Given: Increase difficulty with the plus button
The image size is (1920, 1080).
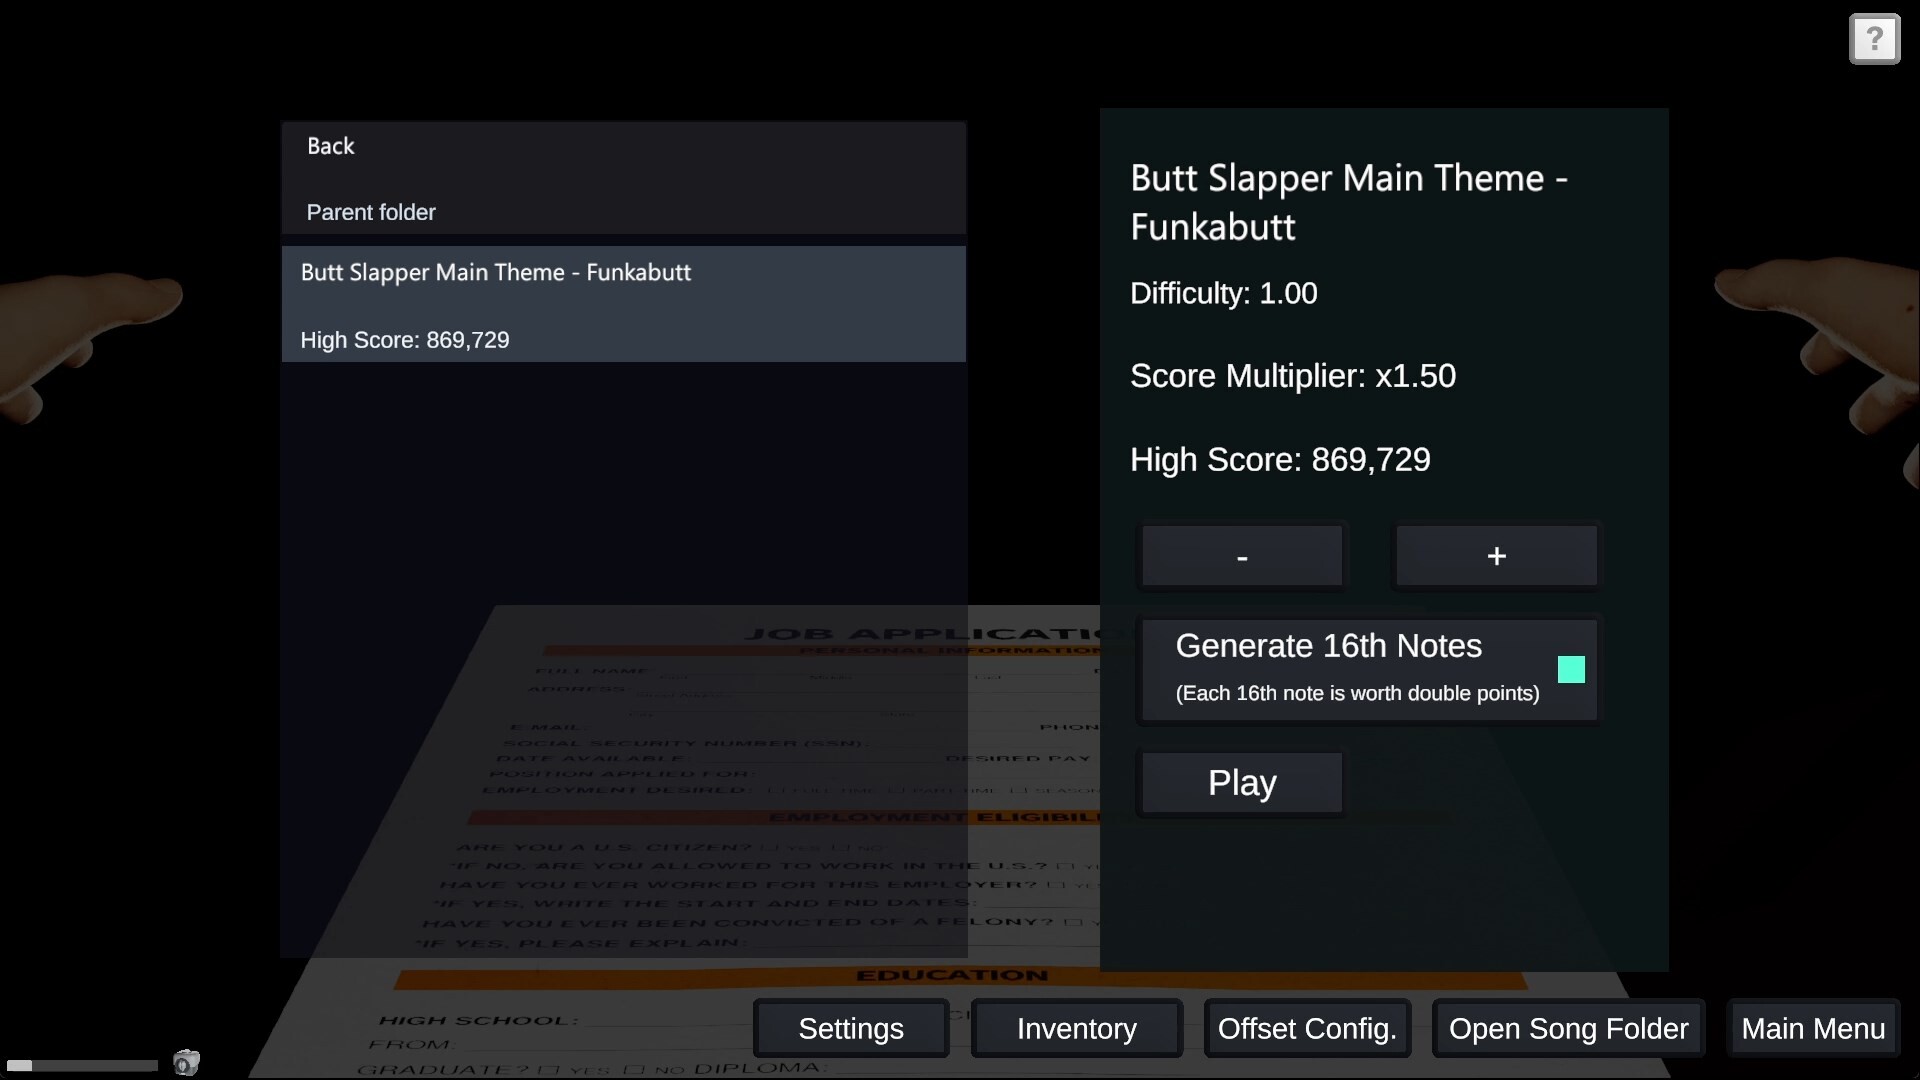Looking at the screenshot, I should coord(1496,556).
